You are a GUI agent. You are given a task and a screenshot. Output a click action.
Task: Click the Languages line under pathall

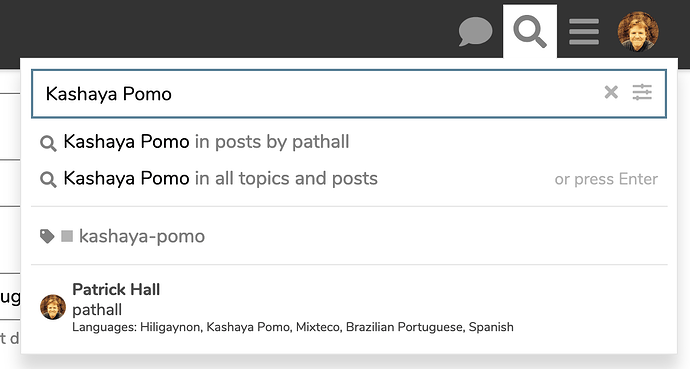pyautogui.click(x=293, y=327)
